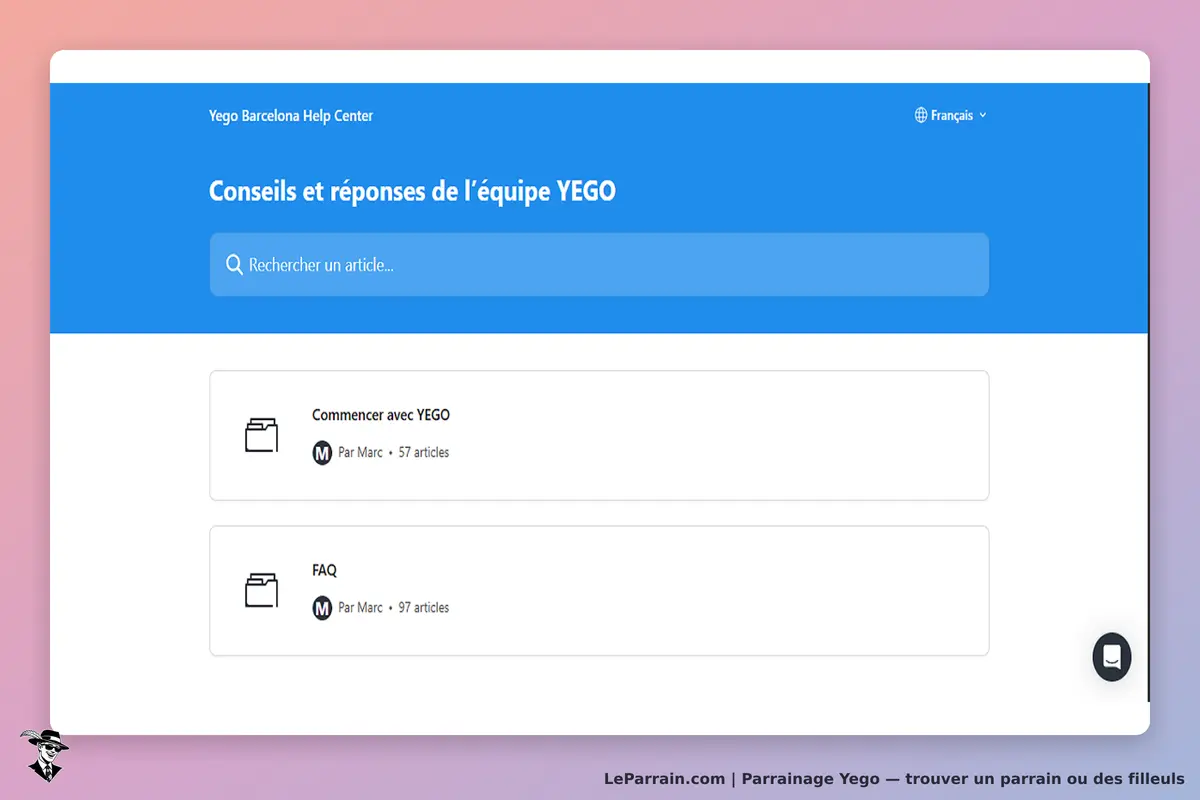Click the Conseils et réponses de l'équipe YEGO heading

(412, 191)
